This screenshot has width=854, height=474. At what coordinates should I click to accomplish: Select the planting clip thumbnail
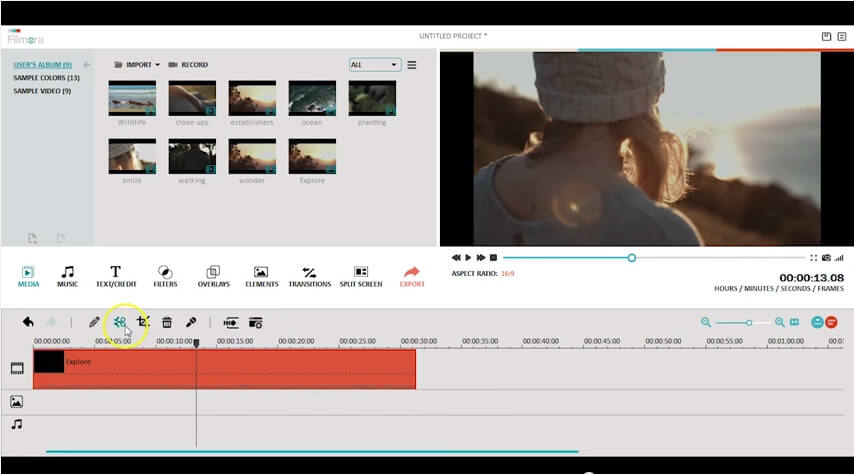point(372,98)
